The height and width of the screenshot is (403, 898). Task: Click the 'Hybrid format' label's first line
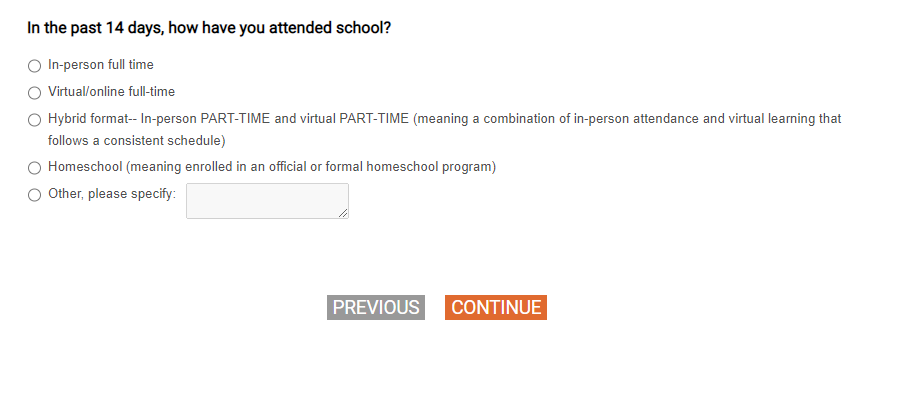tap(444, 119)
